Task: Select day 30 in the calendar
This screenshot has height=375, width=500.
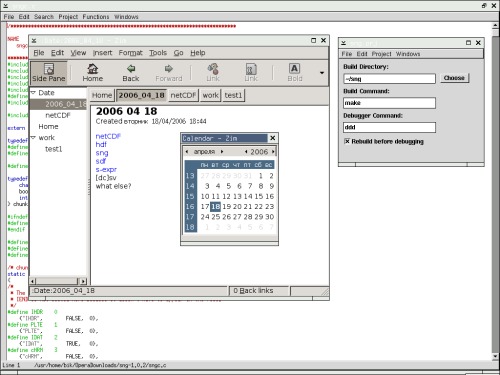Action: 269,217
